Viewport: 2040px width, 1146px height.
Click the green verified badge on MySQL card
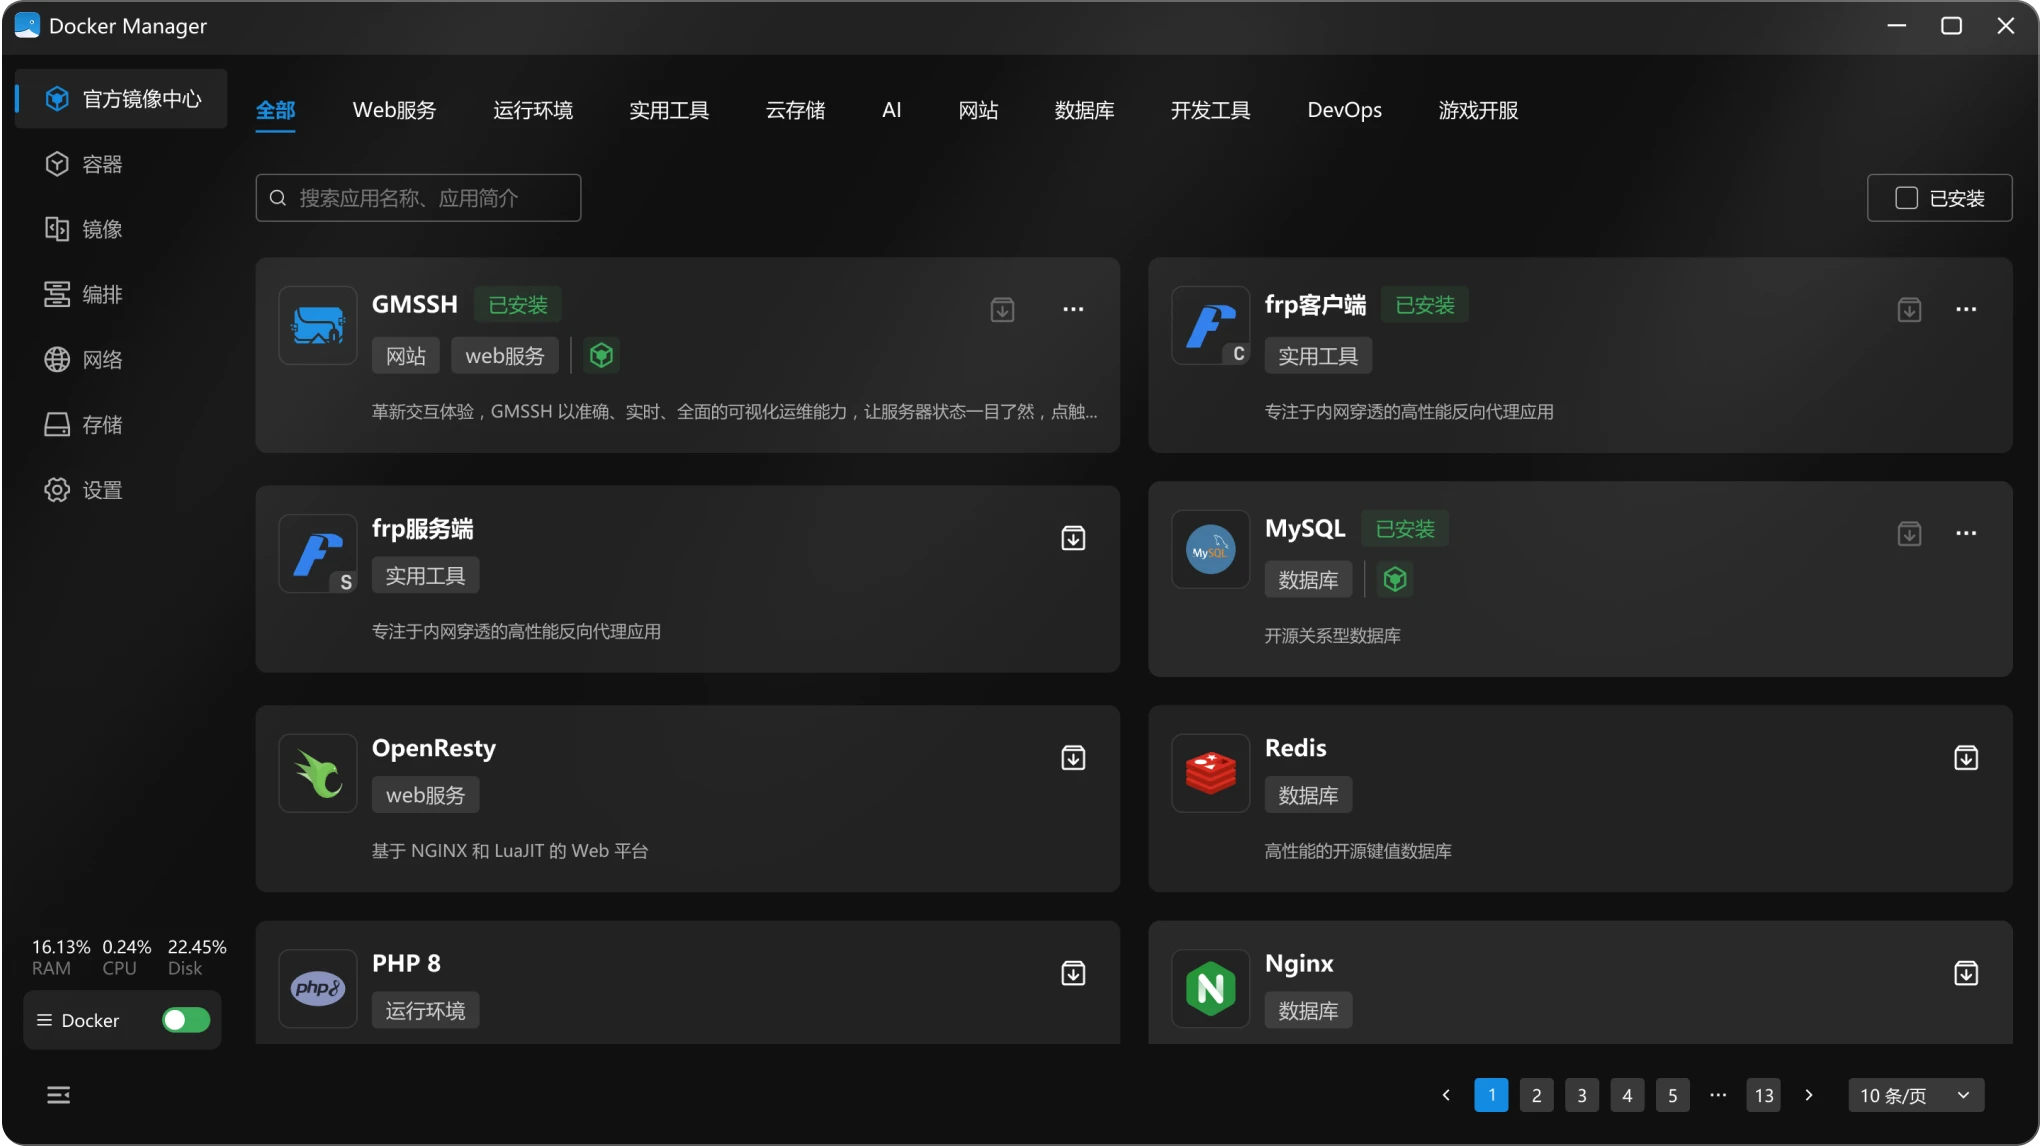point(1395,579)
